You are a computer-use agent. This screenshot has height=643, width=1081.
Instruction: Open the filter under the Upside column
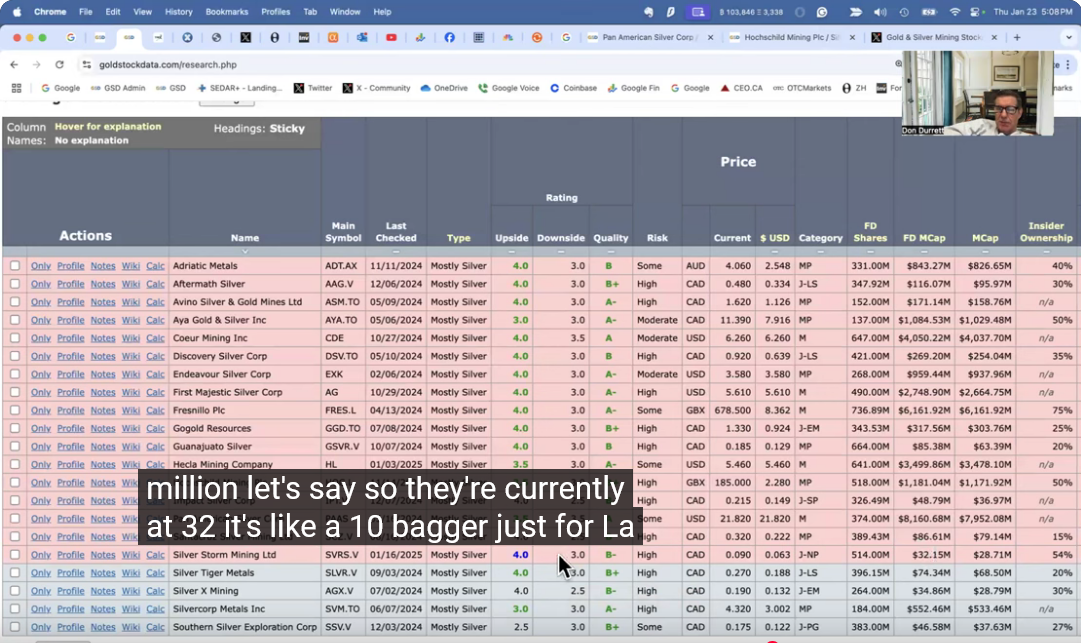(x=512, y=251)
